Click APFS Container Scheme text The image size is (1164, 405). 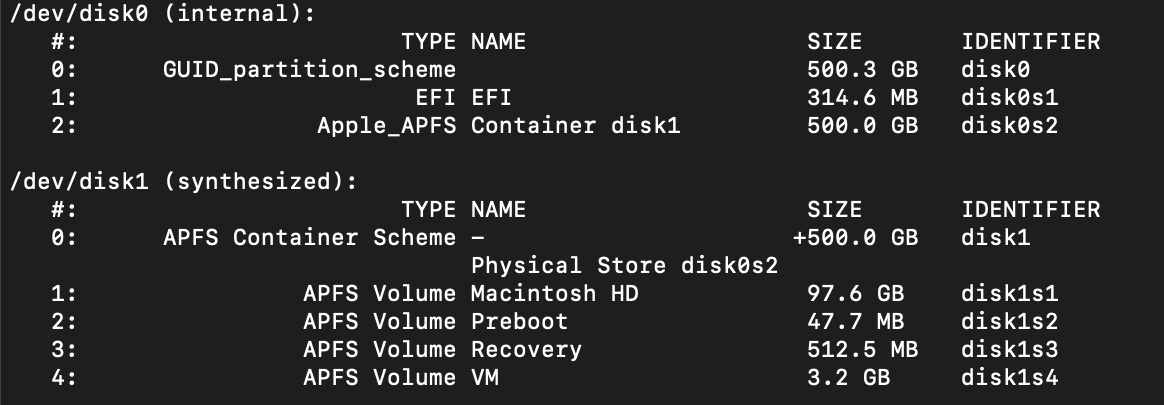point(309,238)
